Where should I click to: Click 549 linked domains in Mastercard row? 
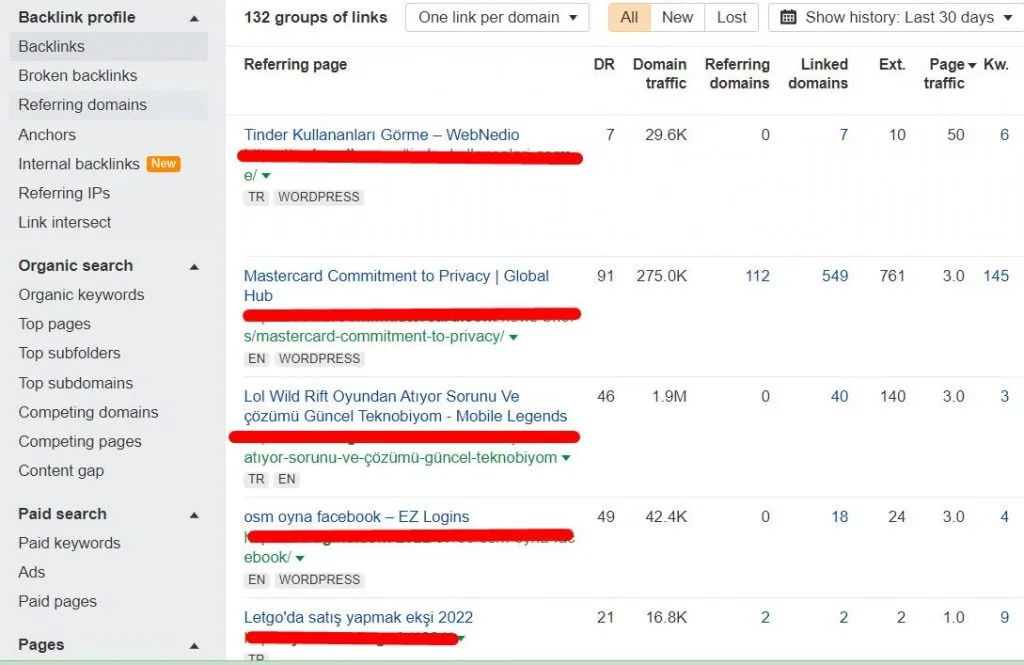[x=835, y=276]
